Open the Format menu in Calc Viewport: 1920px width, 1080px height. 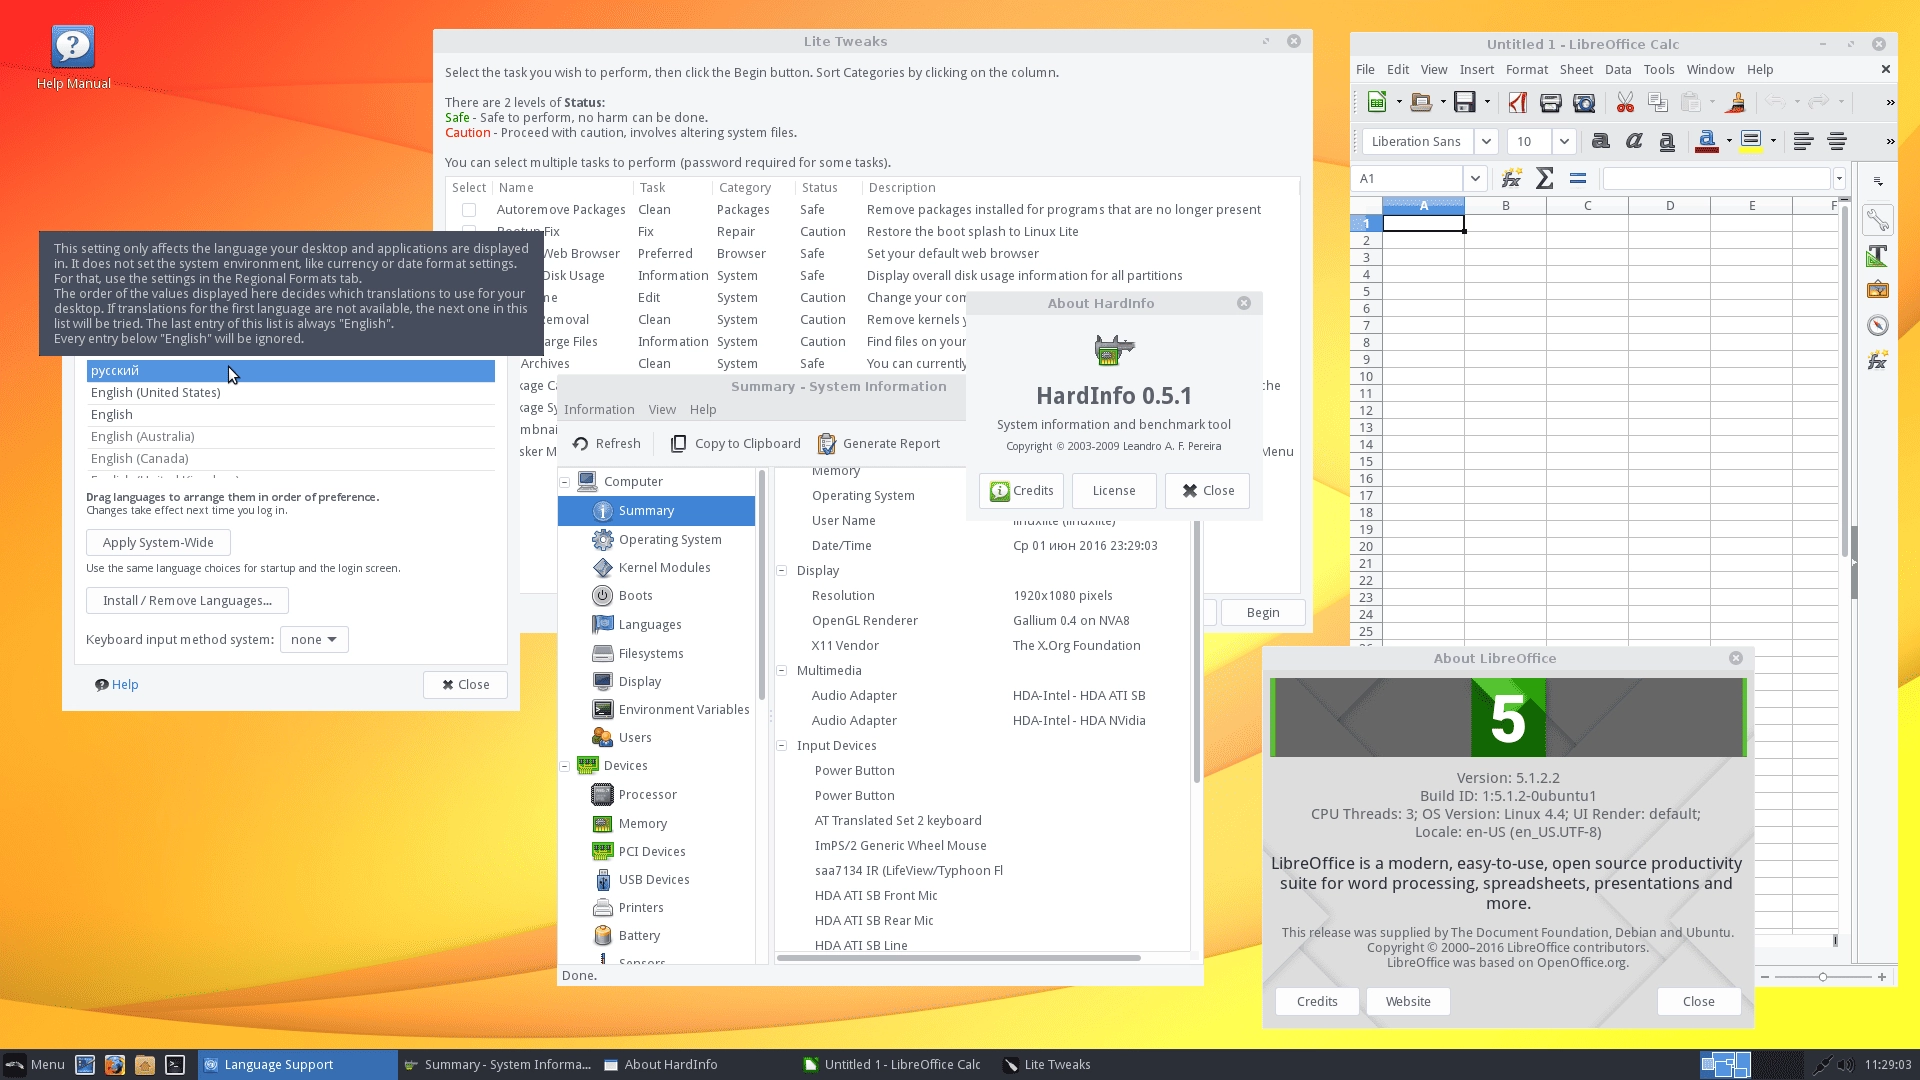1526,69
